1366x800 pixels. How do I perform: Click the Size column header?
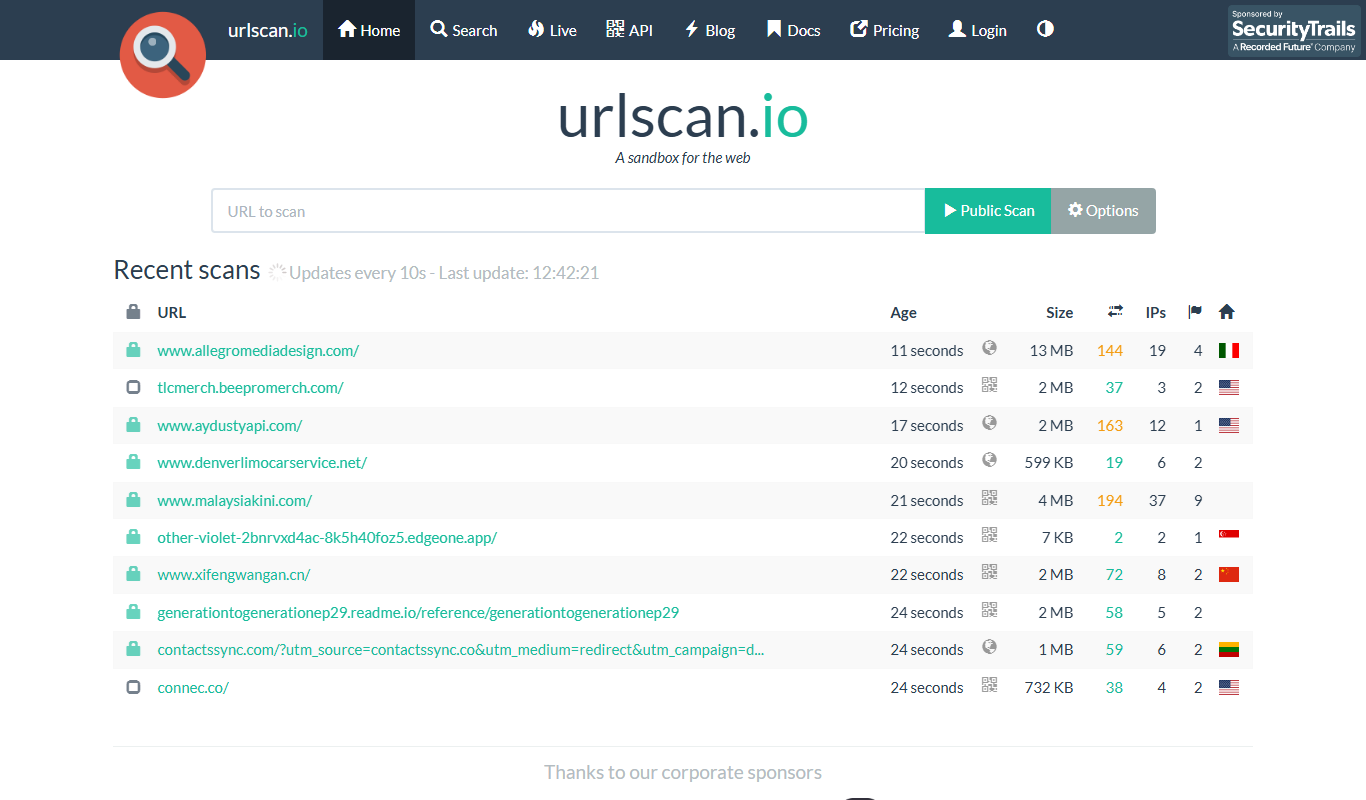click(x=1059, y=313)
